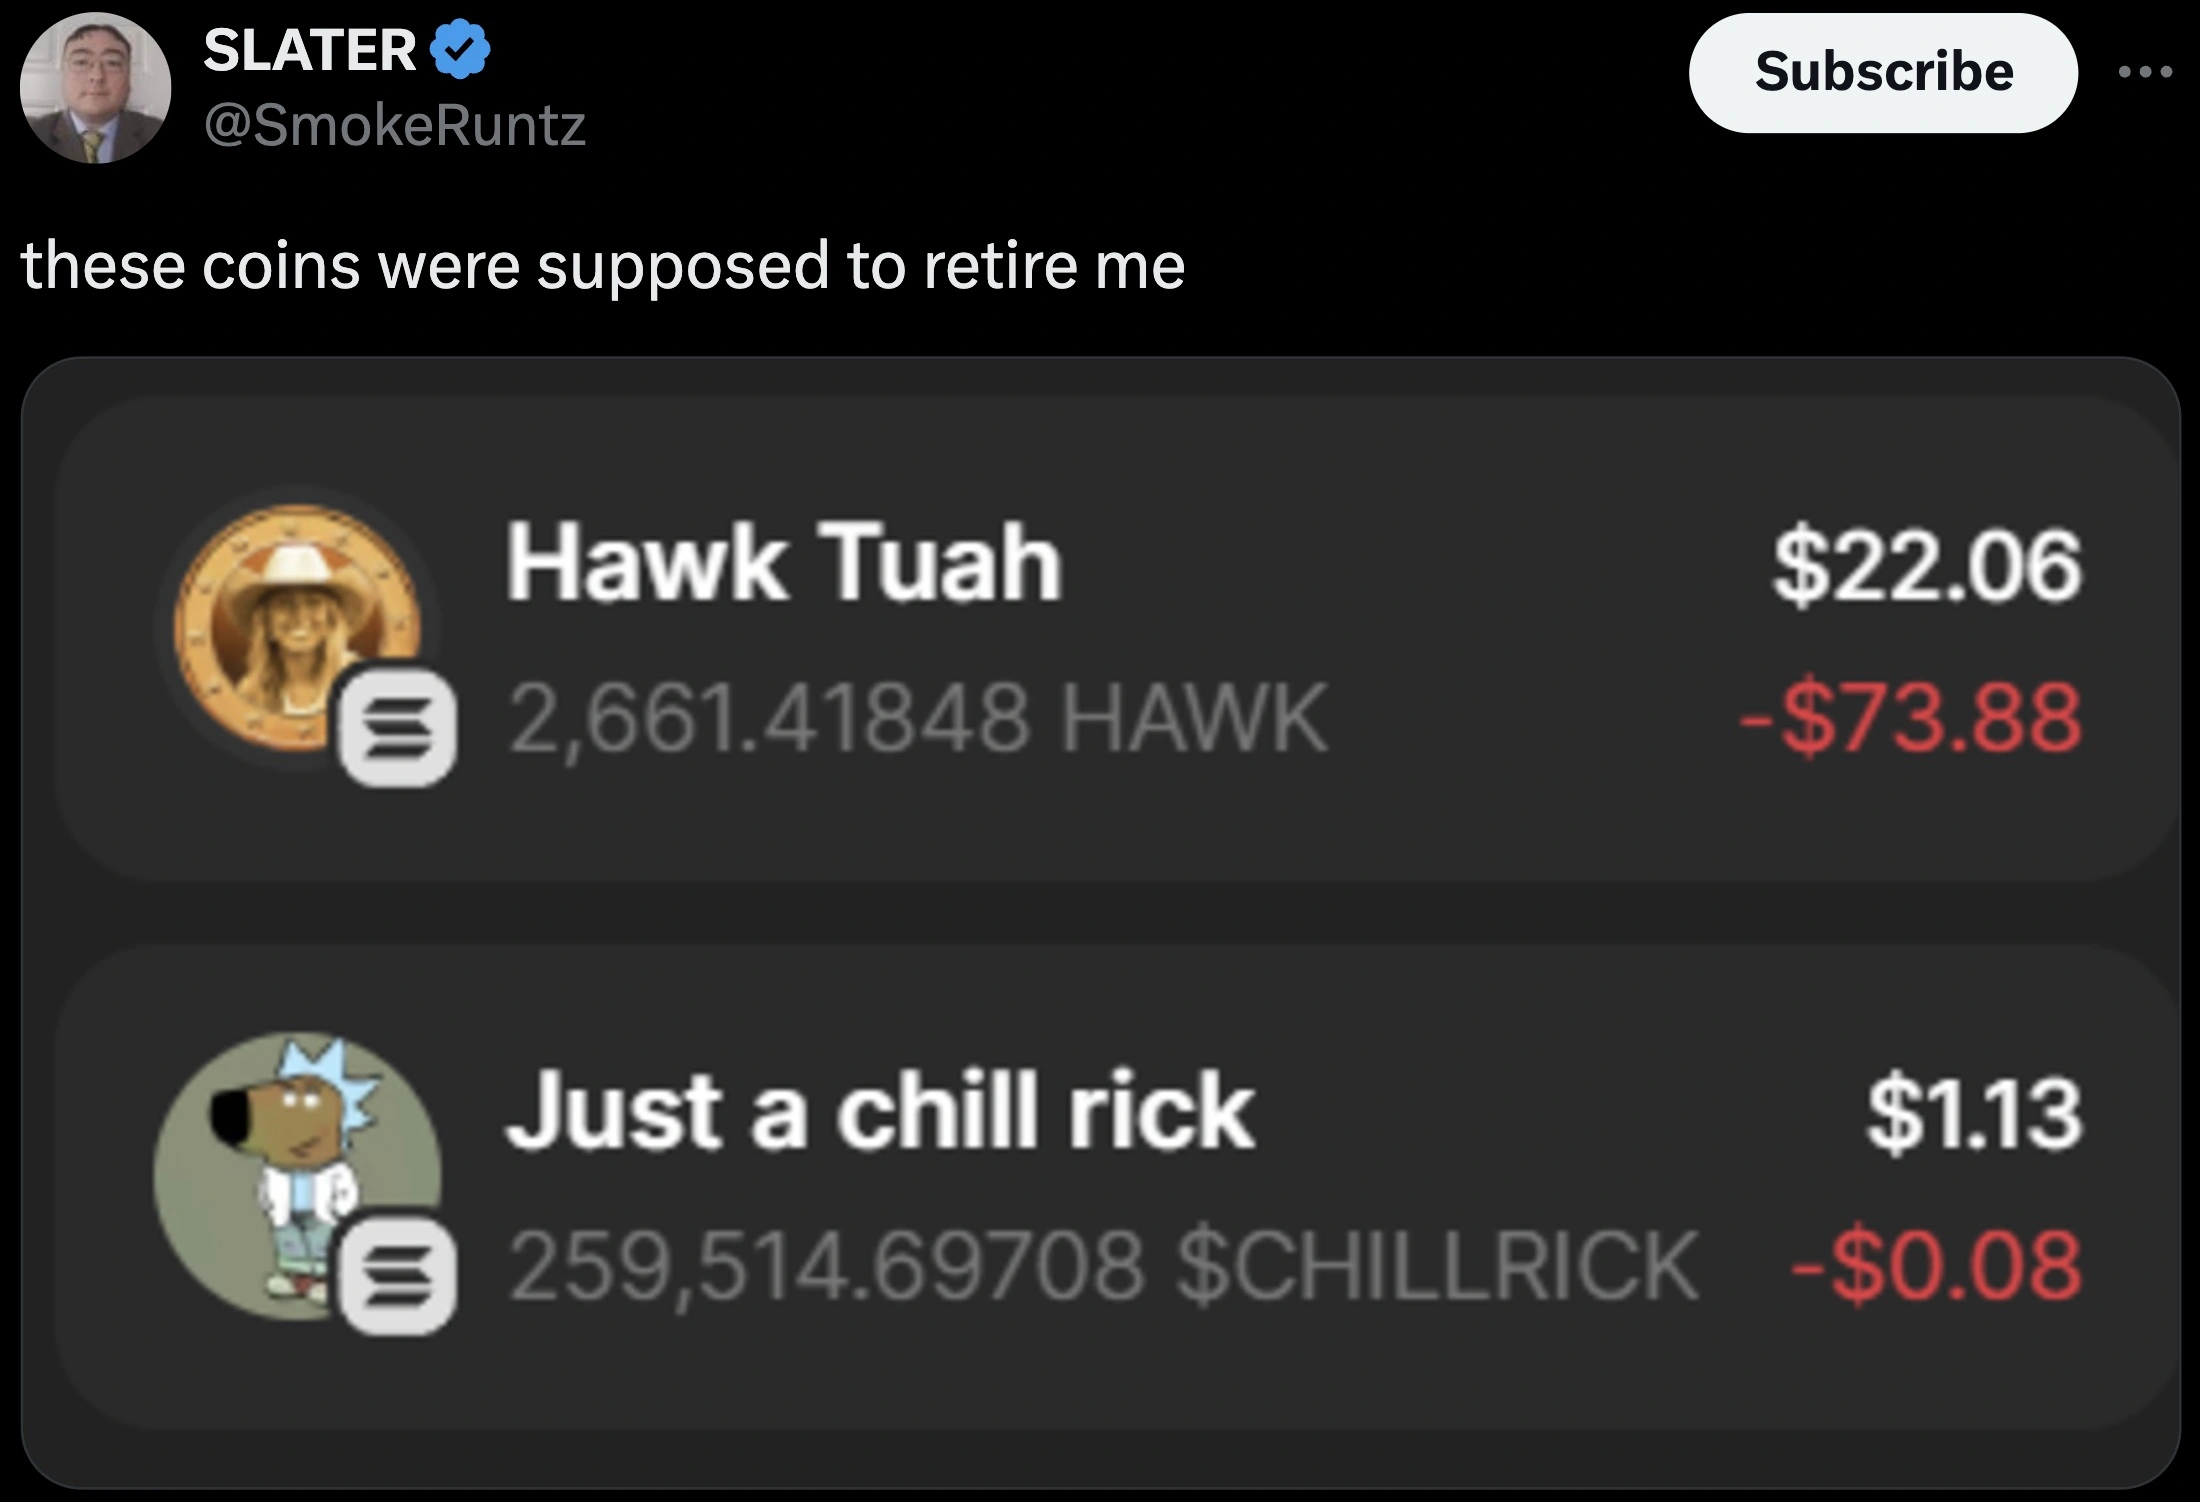2200x1502 pixels.
Task: Click the $1.13 chill rick value
Action: pos(1975,1113)
